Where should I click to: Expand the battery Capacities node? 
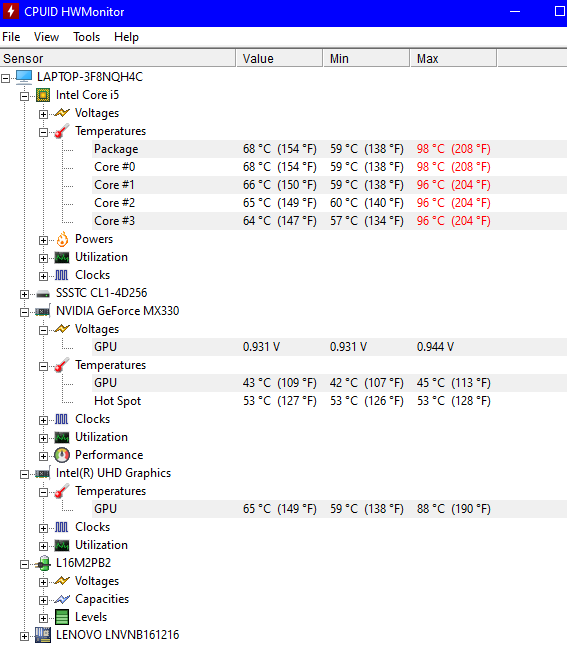(43, 600)
